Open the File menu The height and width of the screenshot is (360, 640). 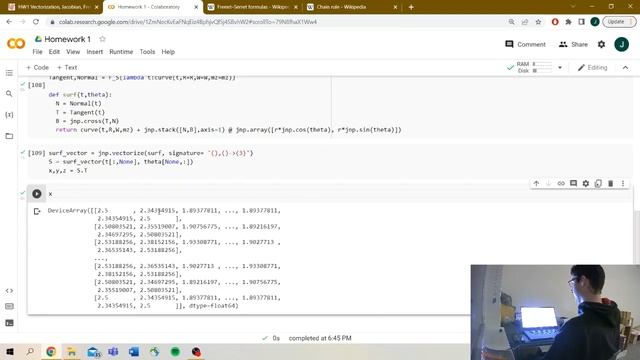tap(37, 52)
